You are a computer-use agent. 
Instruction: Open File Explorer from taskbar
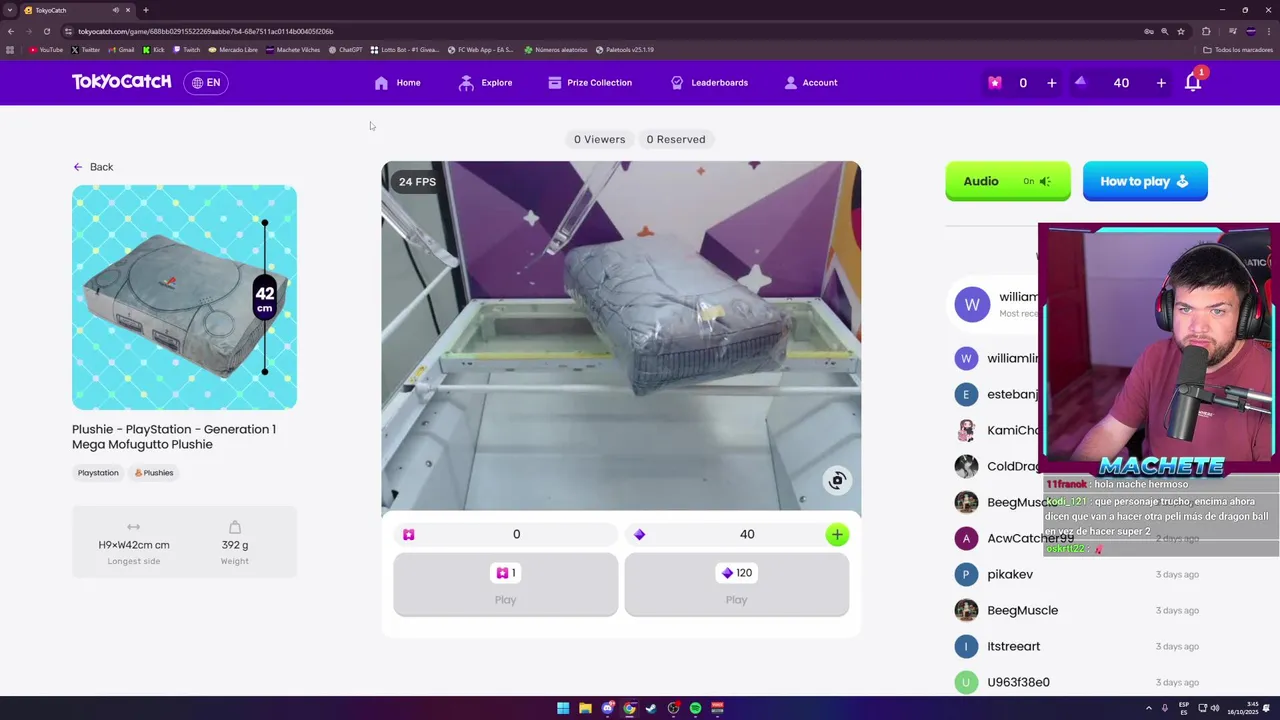(585, 708)
